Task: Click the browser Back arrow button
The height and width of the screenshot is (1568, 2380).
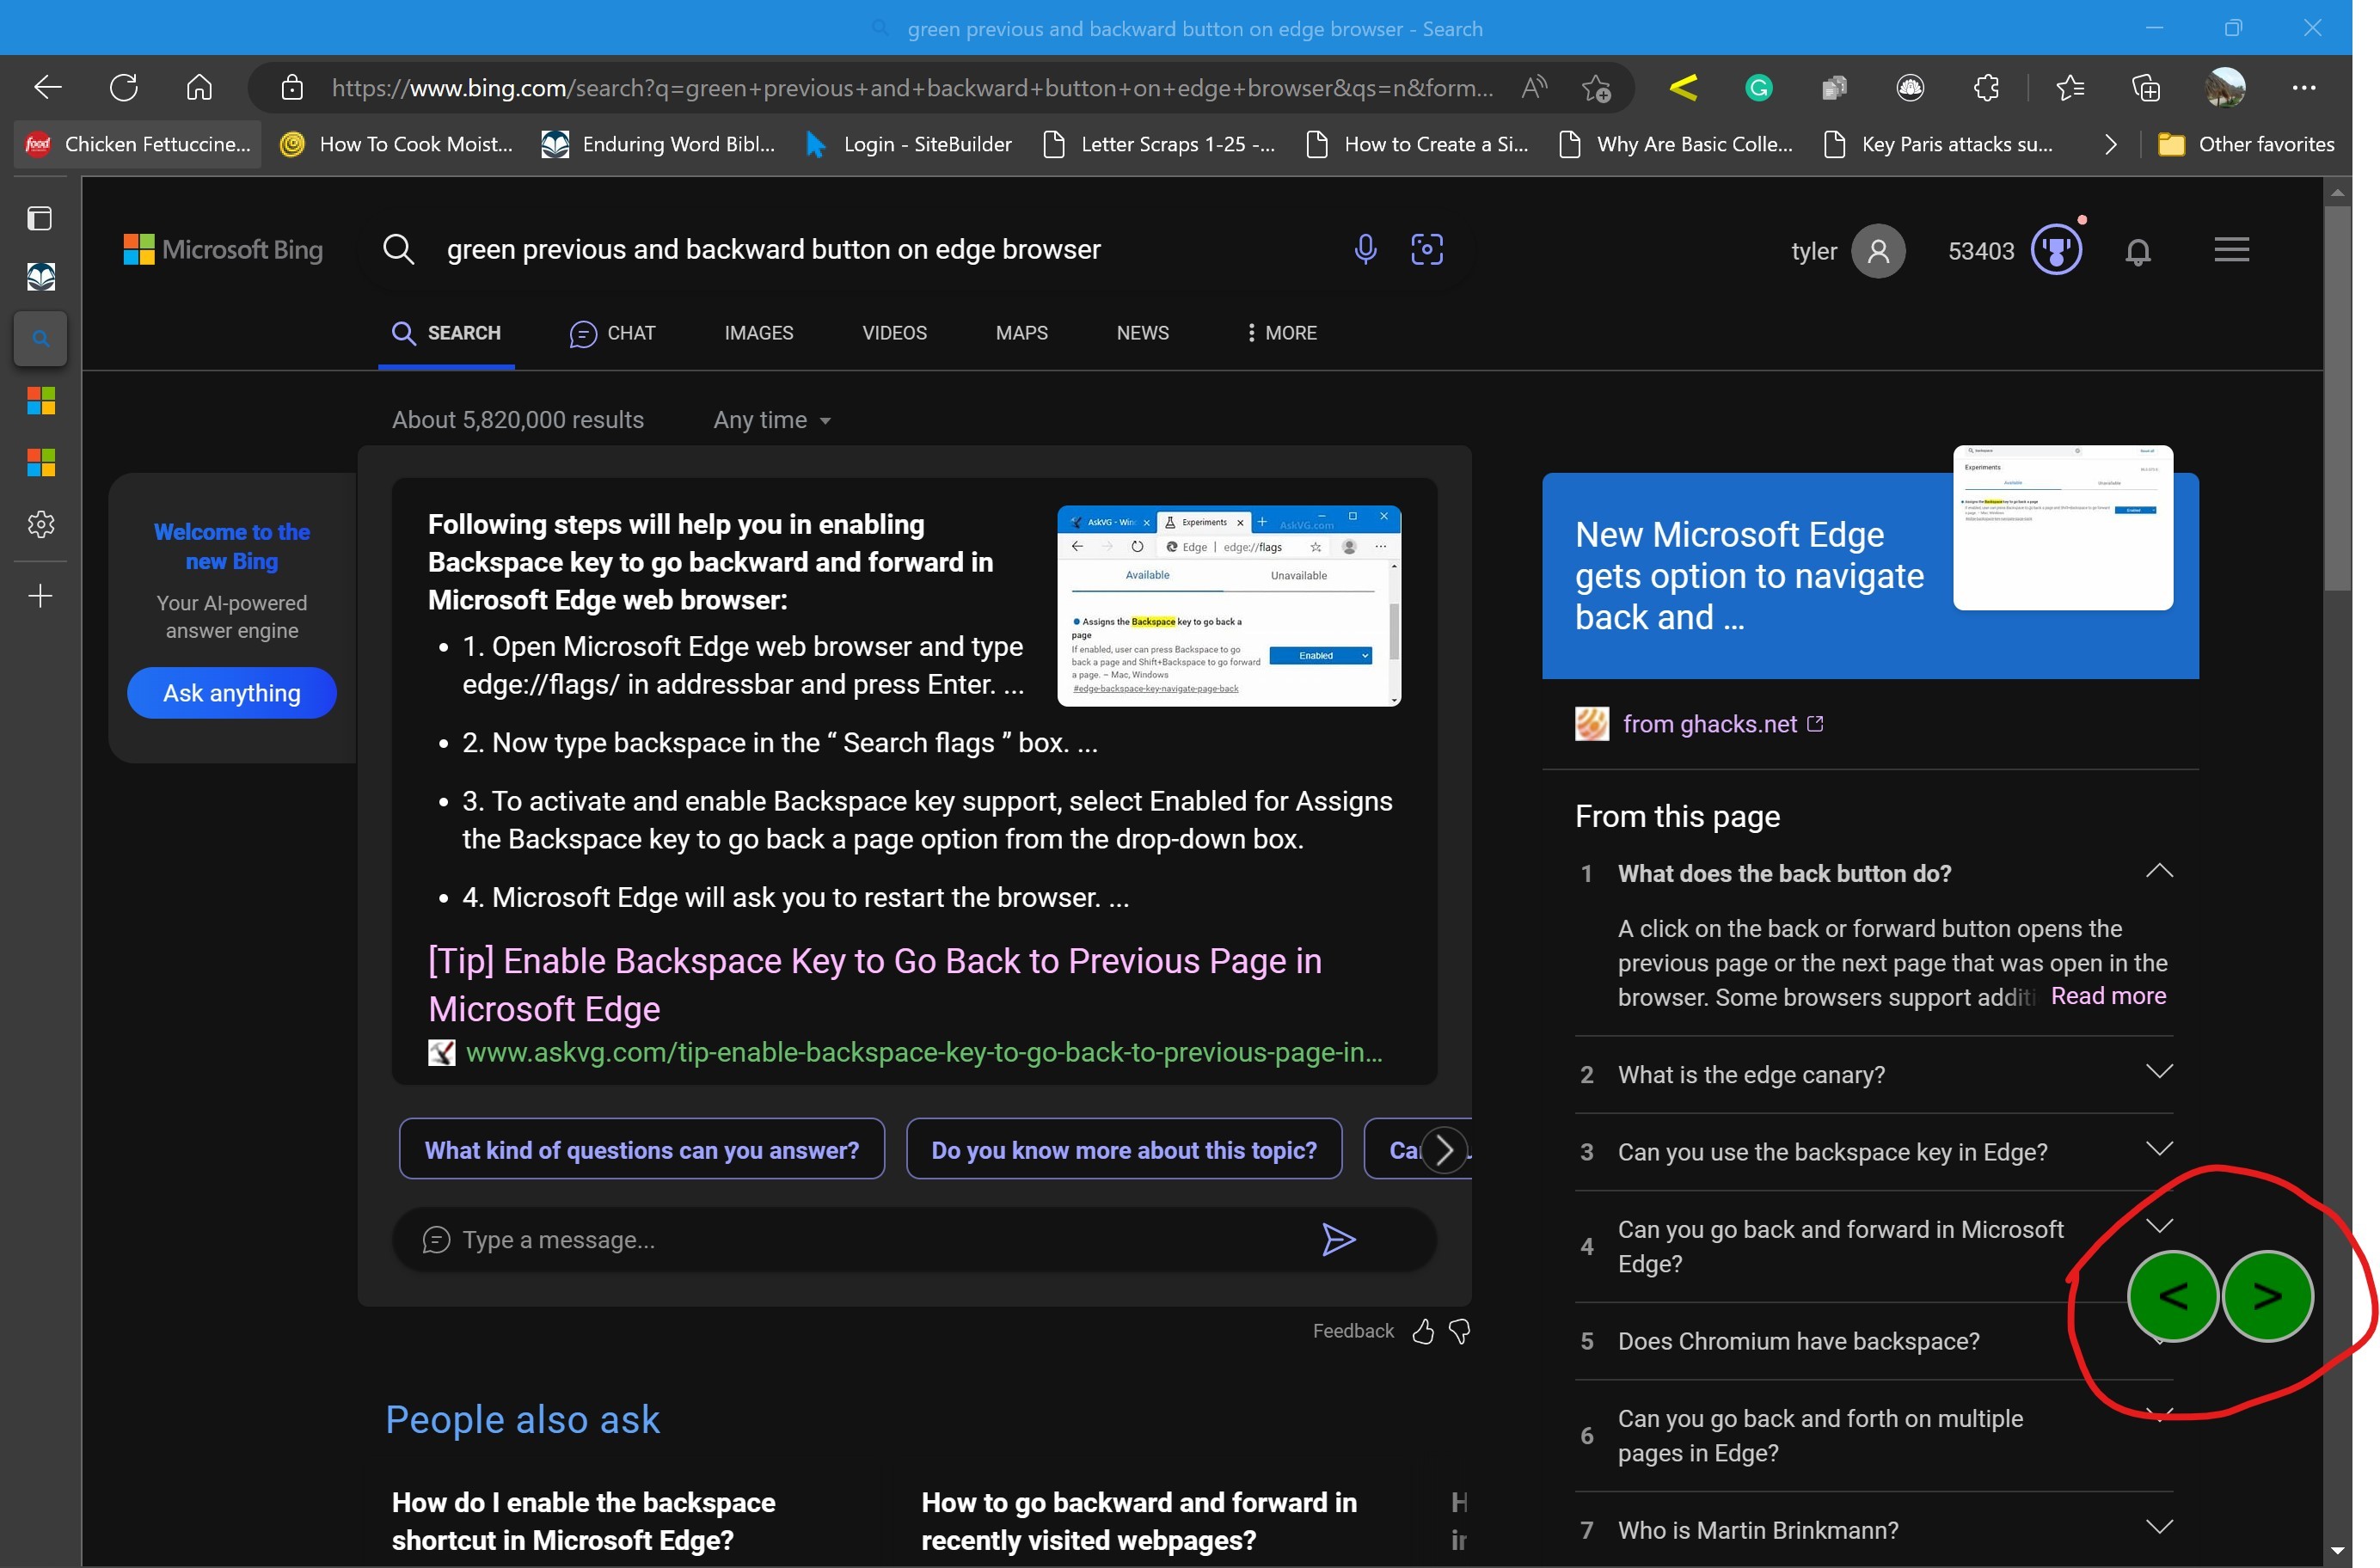Action: (x=47, y=88)
